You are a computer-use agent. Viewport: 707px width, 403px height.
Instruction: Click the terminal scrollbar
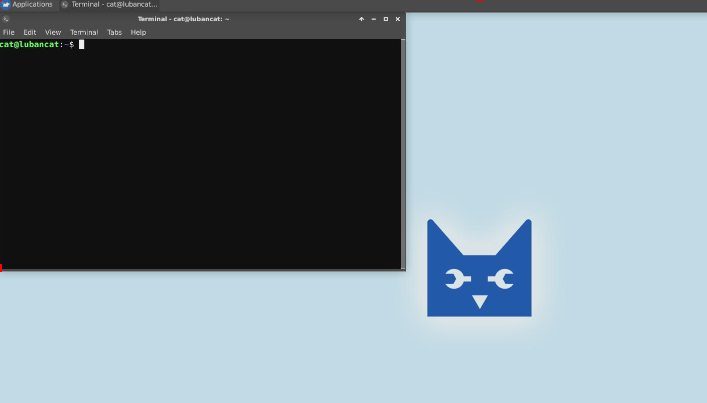pos(403,154)
